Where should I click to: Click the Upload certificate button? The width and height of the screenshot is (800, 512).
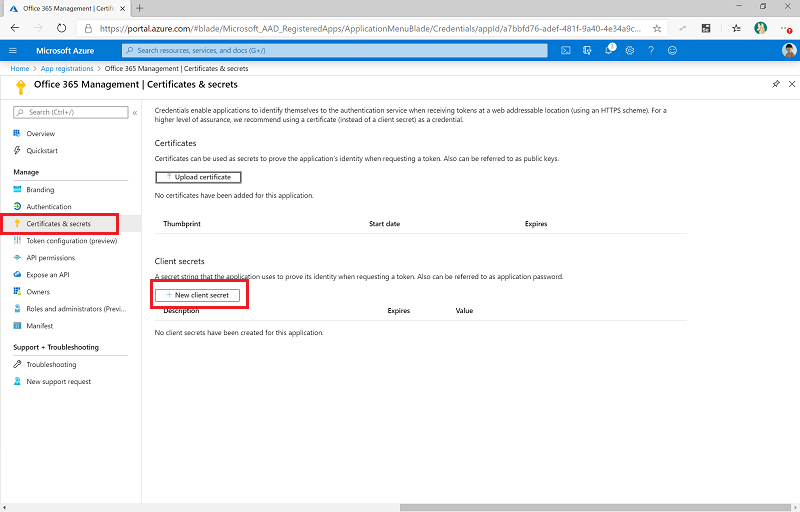click(198, 177)
